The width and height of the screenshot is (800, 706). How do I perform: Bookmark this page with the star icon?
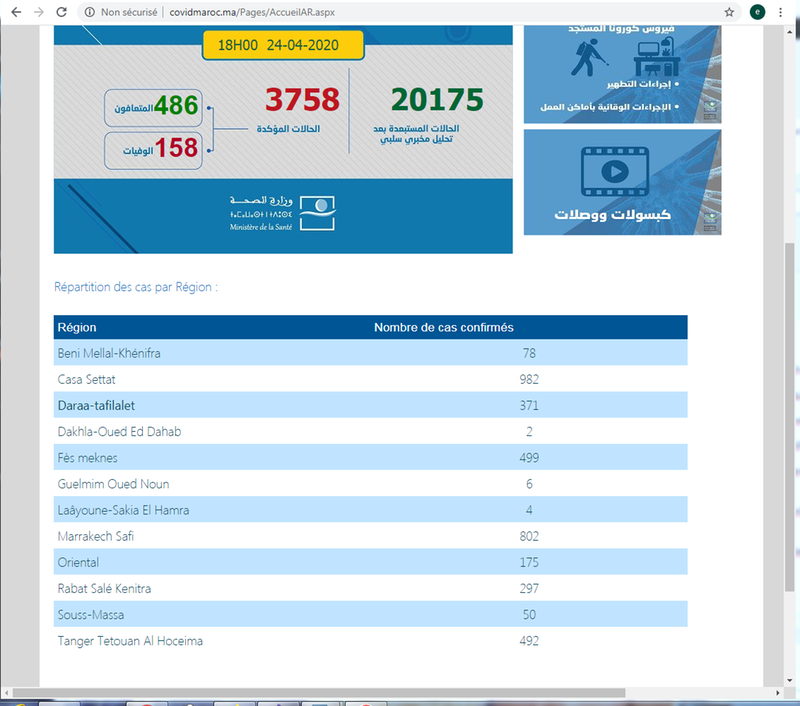point(729,12)
